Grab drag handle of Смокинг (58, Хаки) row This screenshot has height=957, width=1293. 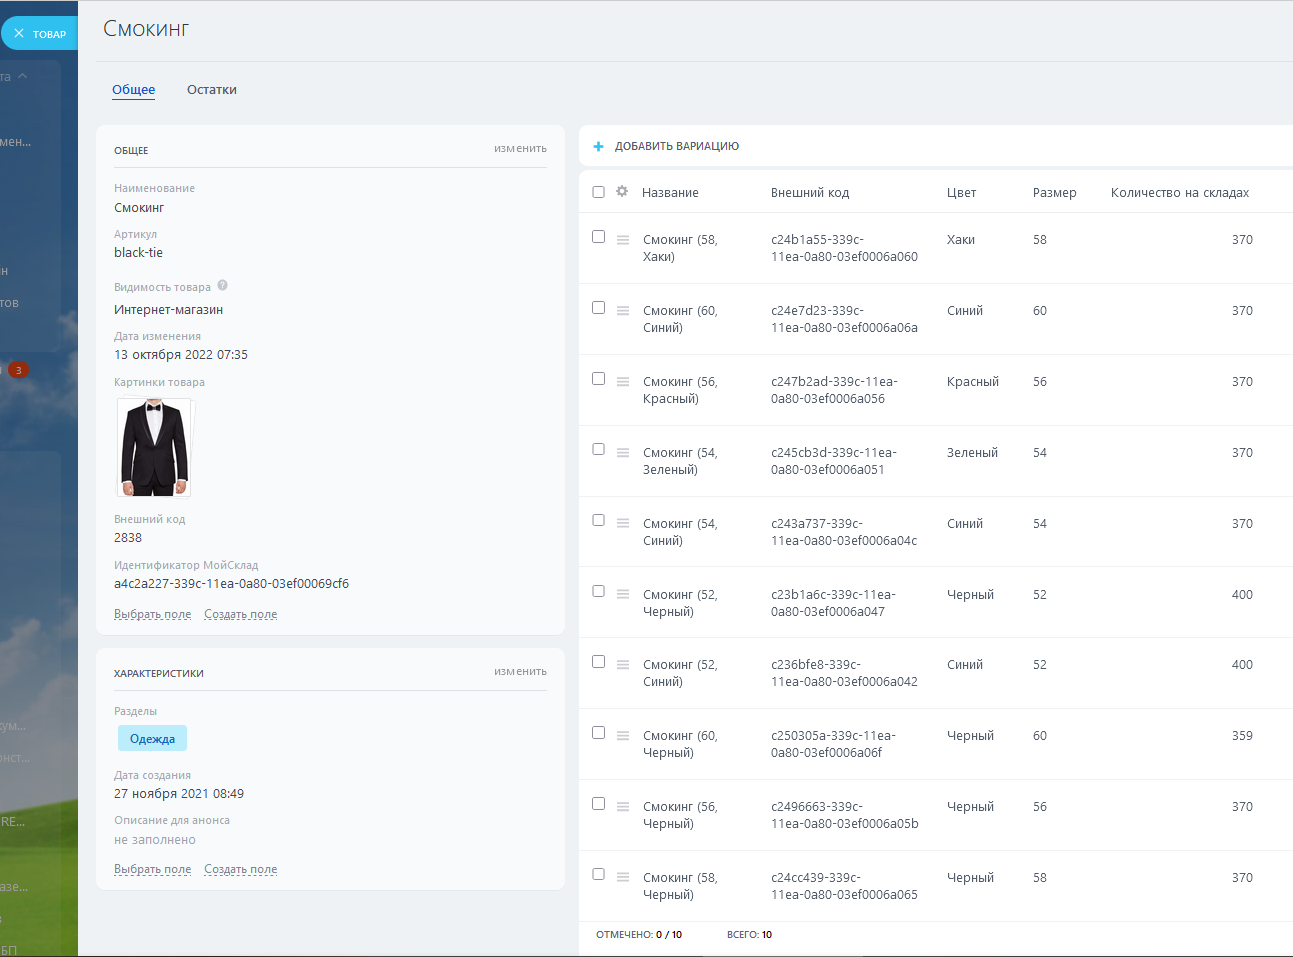pyautogui.click(x=623, y=240)
